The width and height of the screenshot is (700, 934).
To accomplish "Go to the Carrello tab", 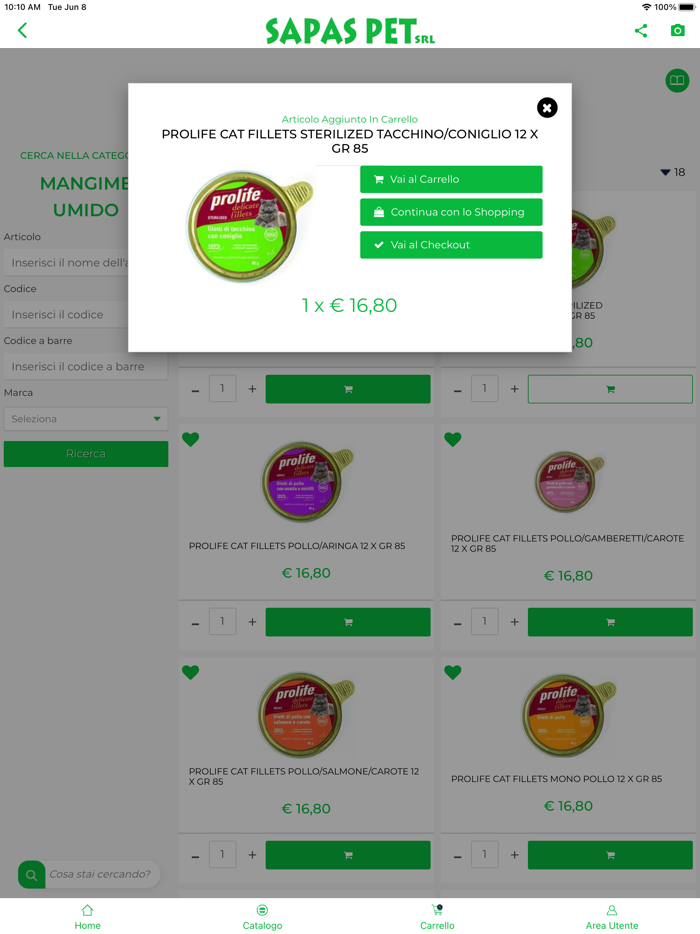I will point(437,917).
